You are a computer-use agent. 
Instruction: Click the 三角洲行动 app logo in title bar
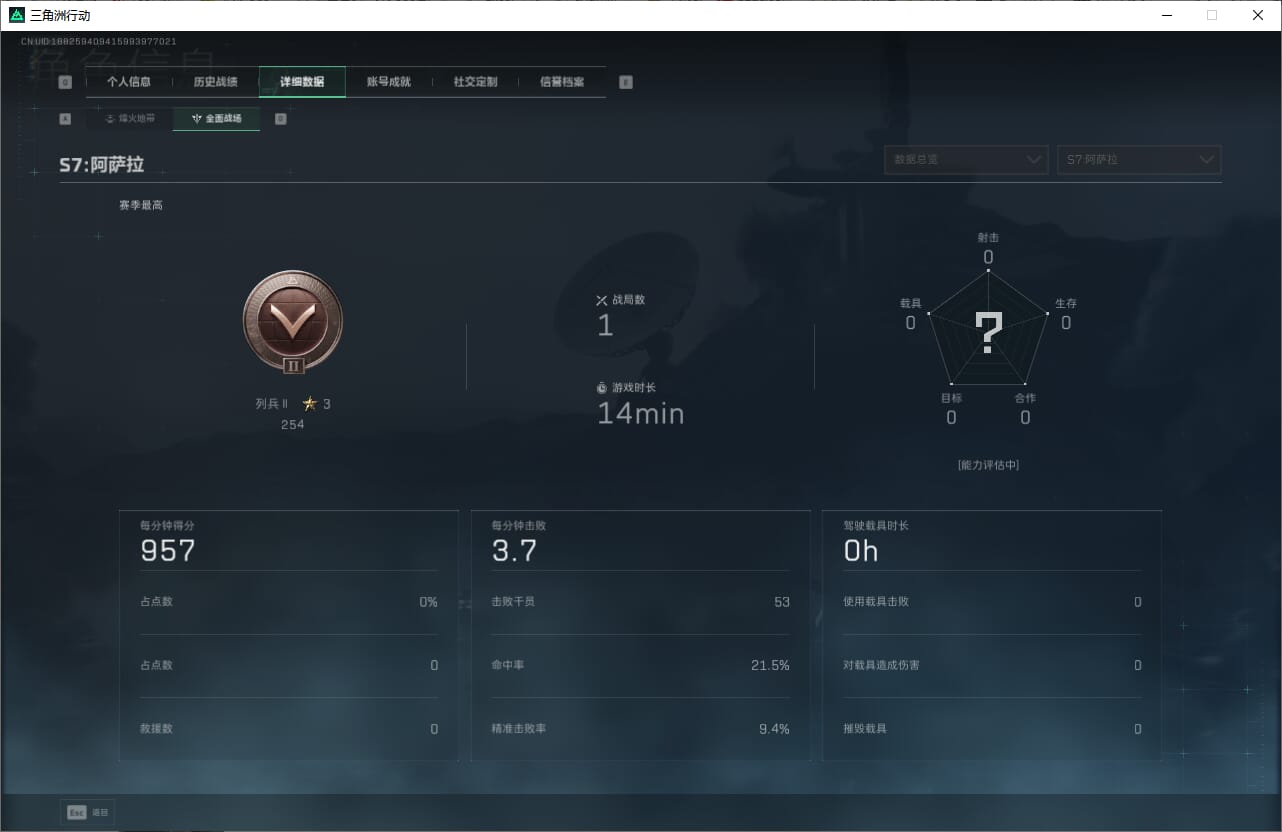tap(16, 15)
